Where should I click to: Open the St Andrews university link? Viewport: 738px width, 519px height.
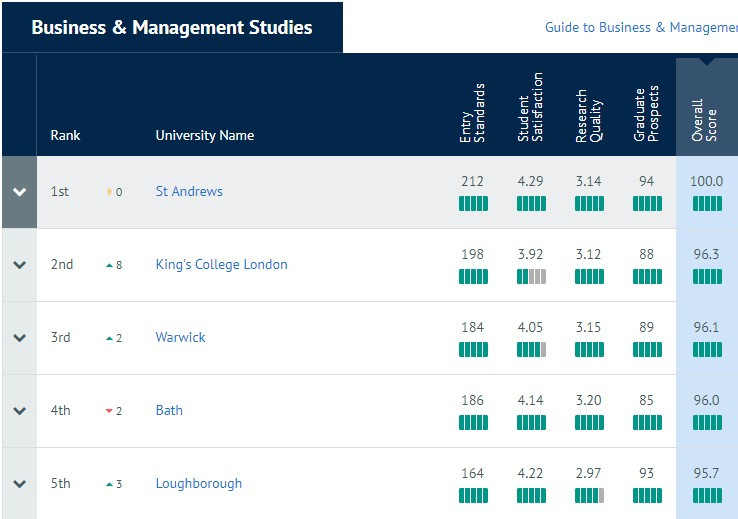point(189,192)
